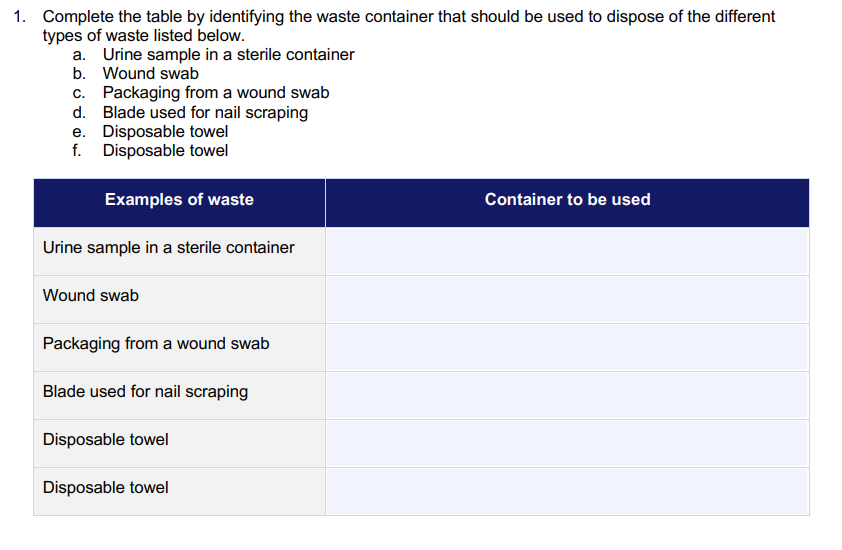
Task: Click the bottom 'Disposable towel' table cell
Action: 179,491
